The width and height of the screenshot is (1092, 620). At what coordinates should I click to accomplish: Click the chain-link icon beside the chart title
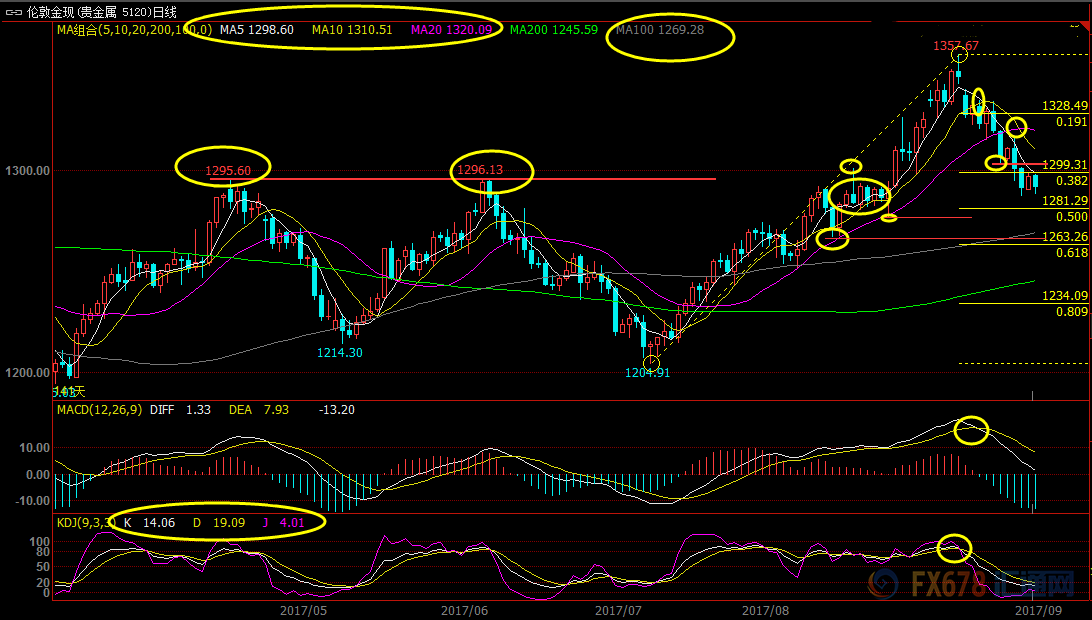(x=12, y=12)
